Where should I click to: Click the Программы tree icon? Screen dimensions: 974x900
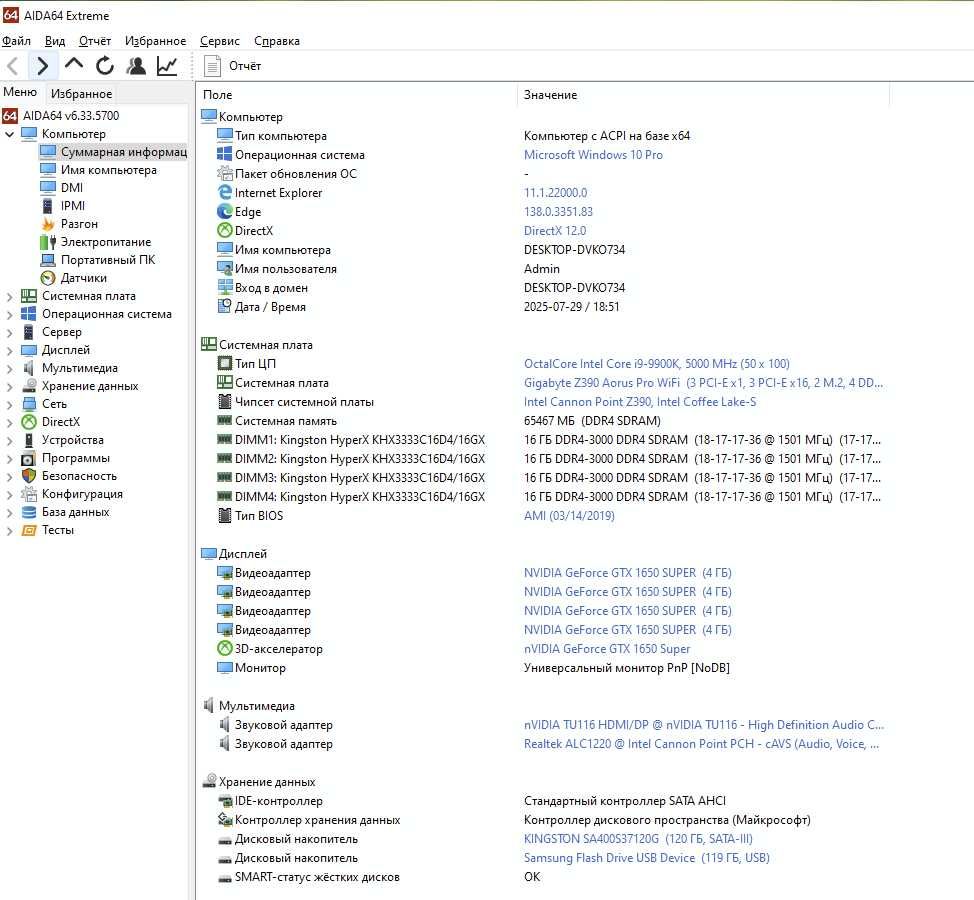tap(29, 458)
